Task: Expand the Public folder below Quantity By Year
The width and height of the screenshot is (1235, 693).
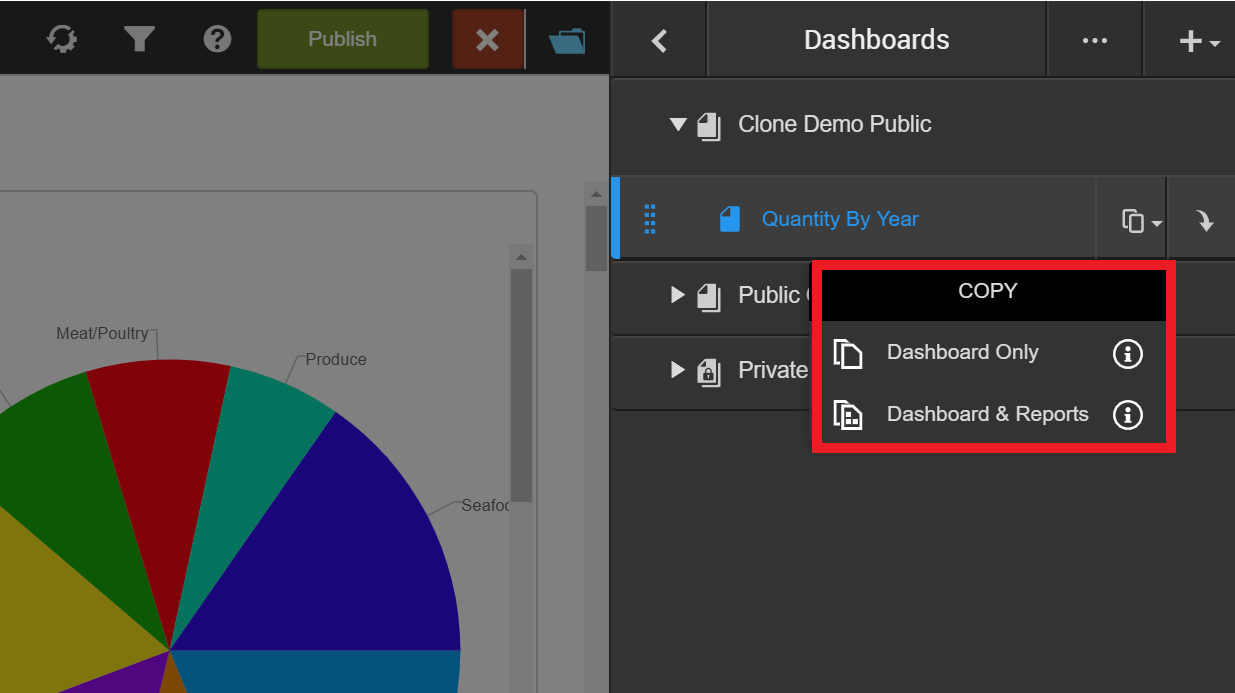Action: [678, 295]
